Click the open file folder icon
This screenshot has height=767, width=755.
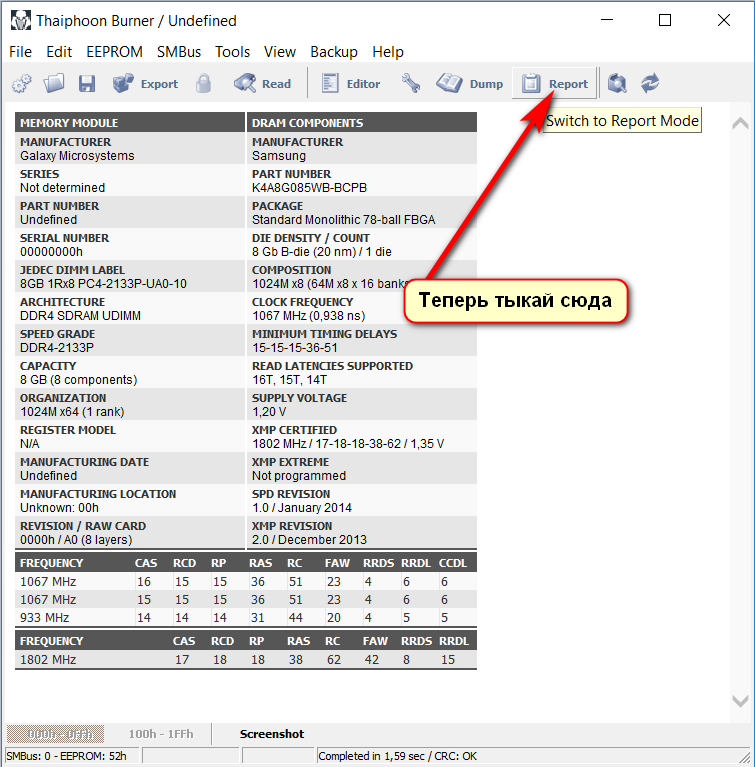54,84
